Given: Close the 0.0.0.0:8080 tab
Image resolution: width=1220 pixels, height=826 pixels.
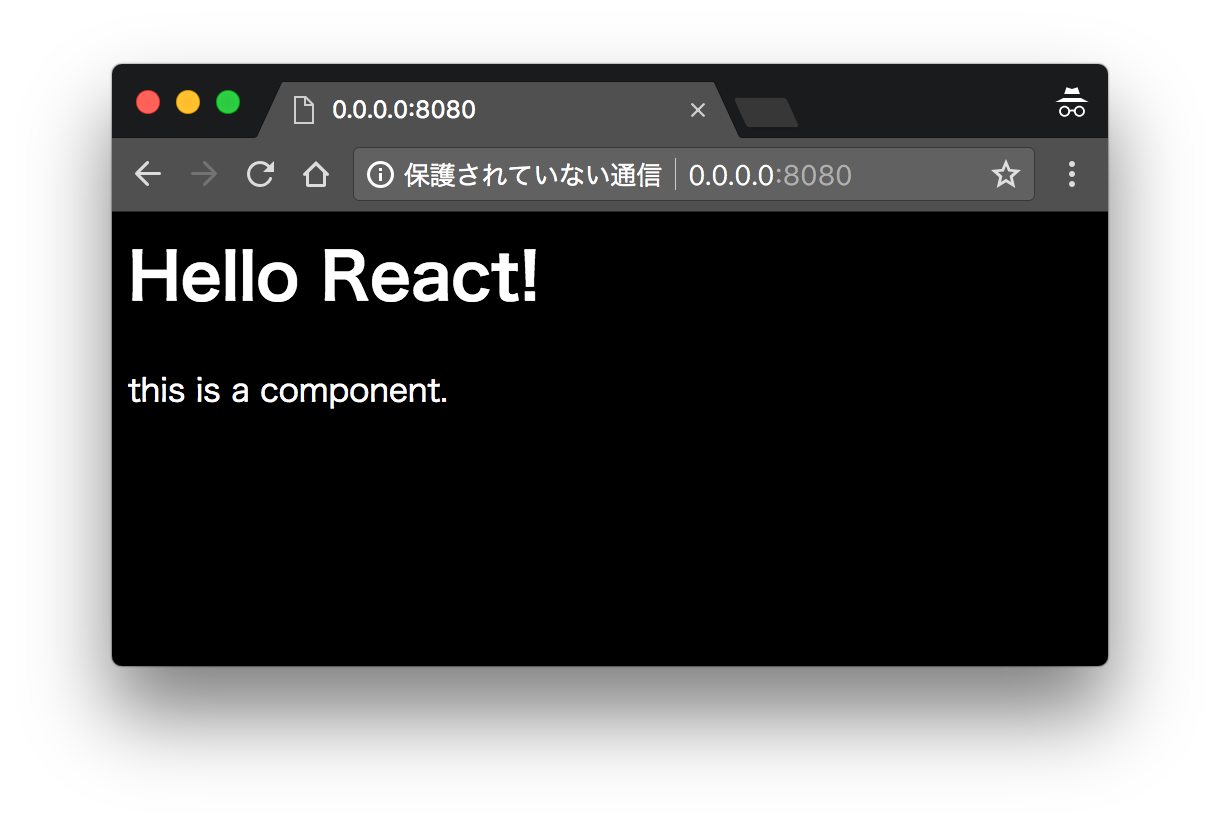Looking at the screenshot, I should pos(697,110).
